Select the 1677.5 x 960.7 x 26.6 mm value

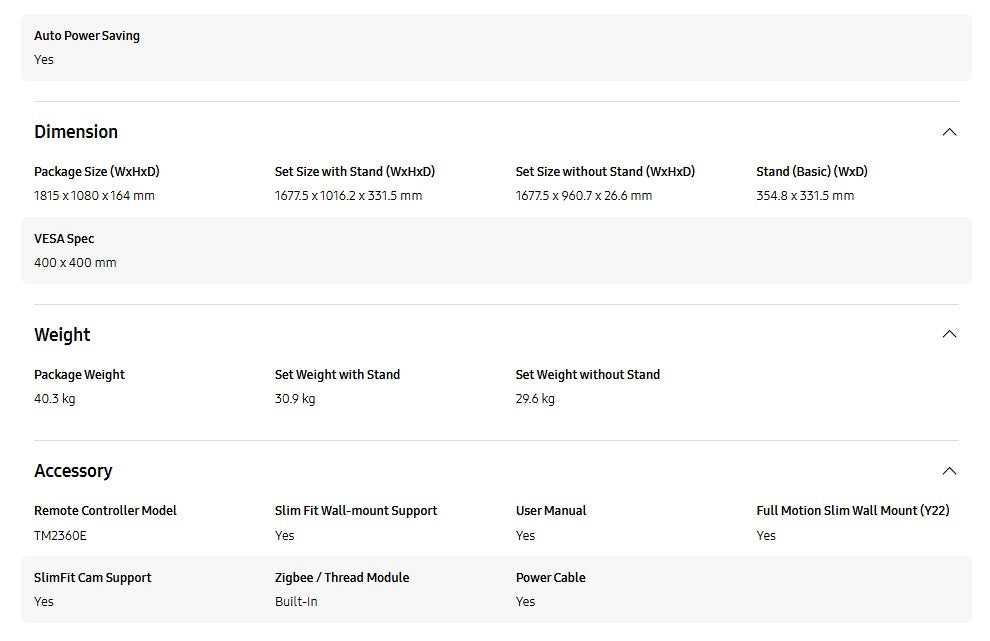point(584,196)
